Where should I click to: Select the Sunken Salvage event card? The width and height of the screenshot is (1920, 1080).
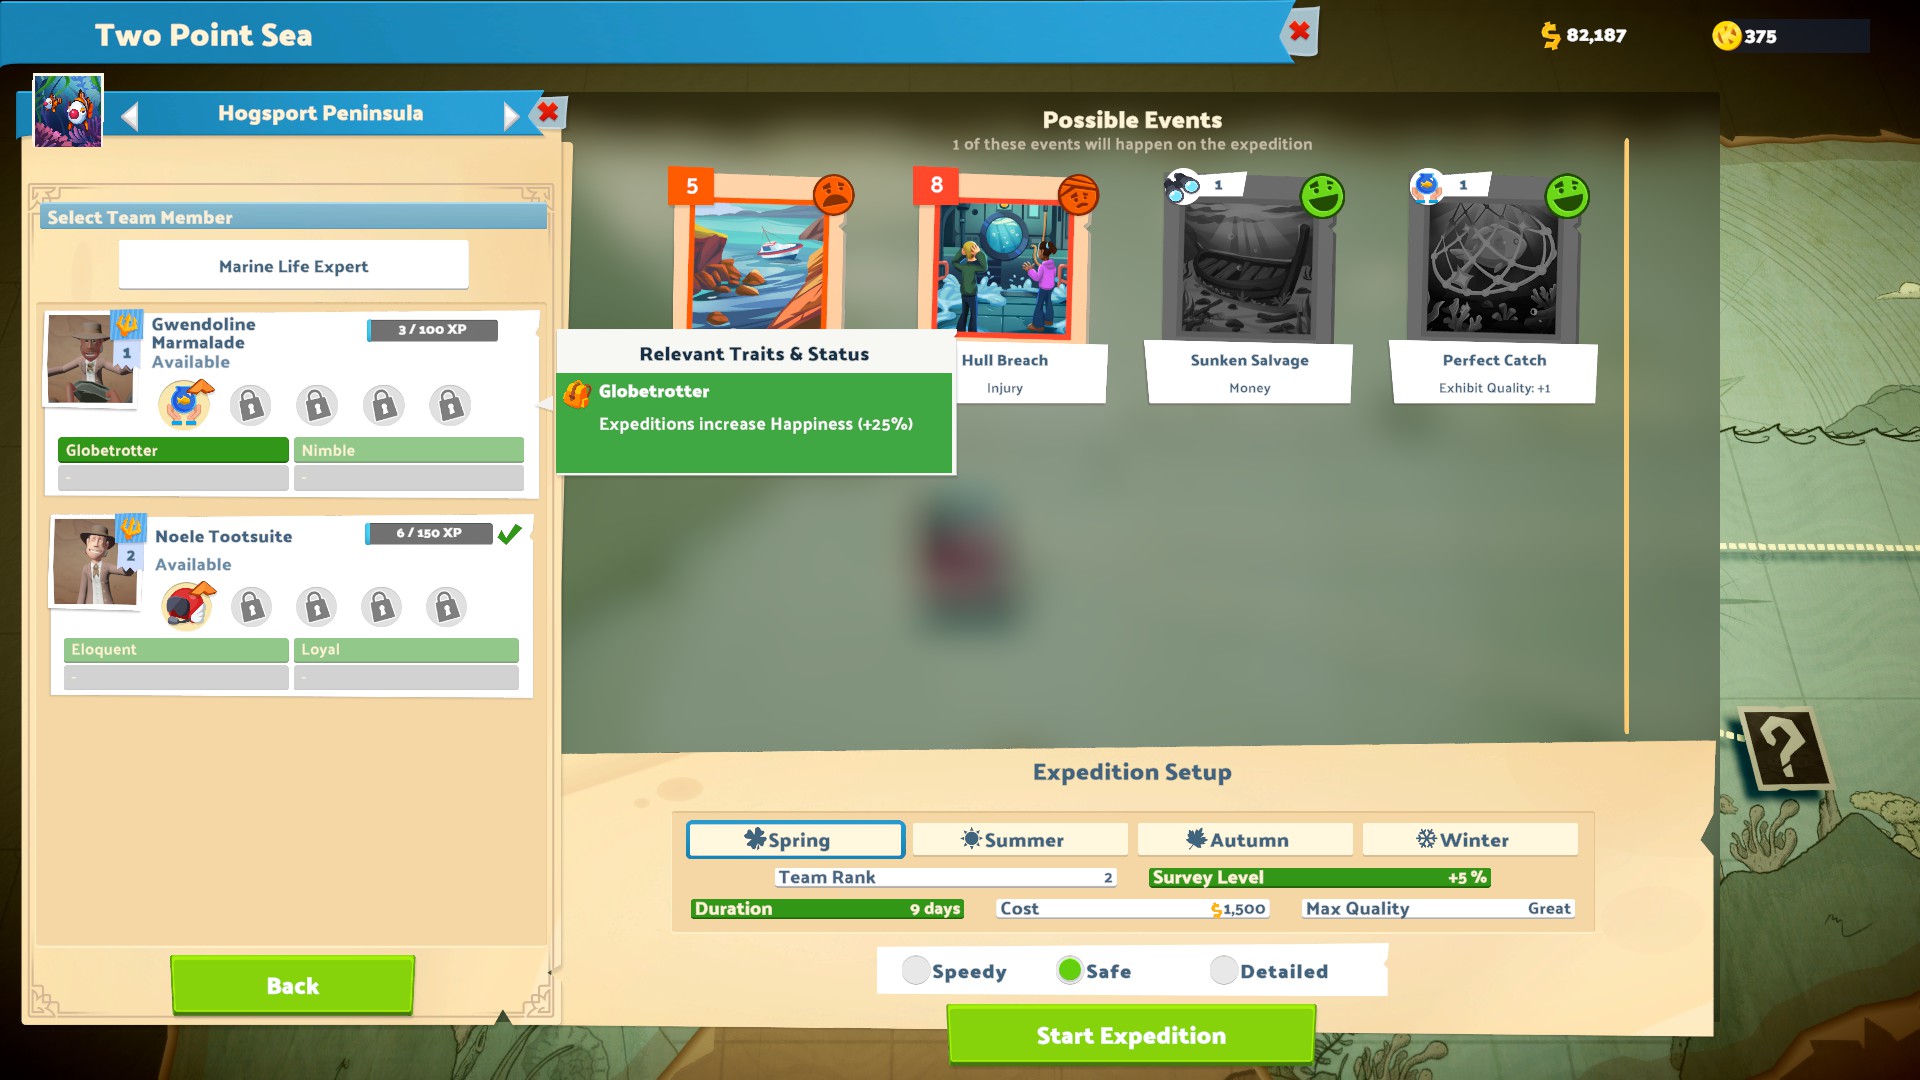[1249, 285]
